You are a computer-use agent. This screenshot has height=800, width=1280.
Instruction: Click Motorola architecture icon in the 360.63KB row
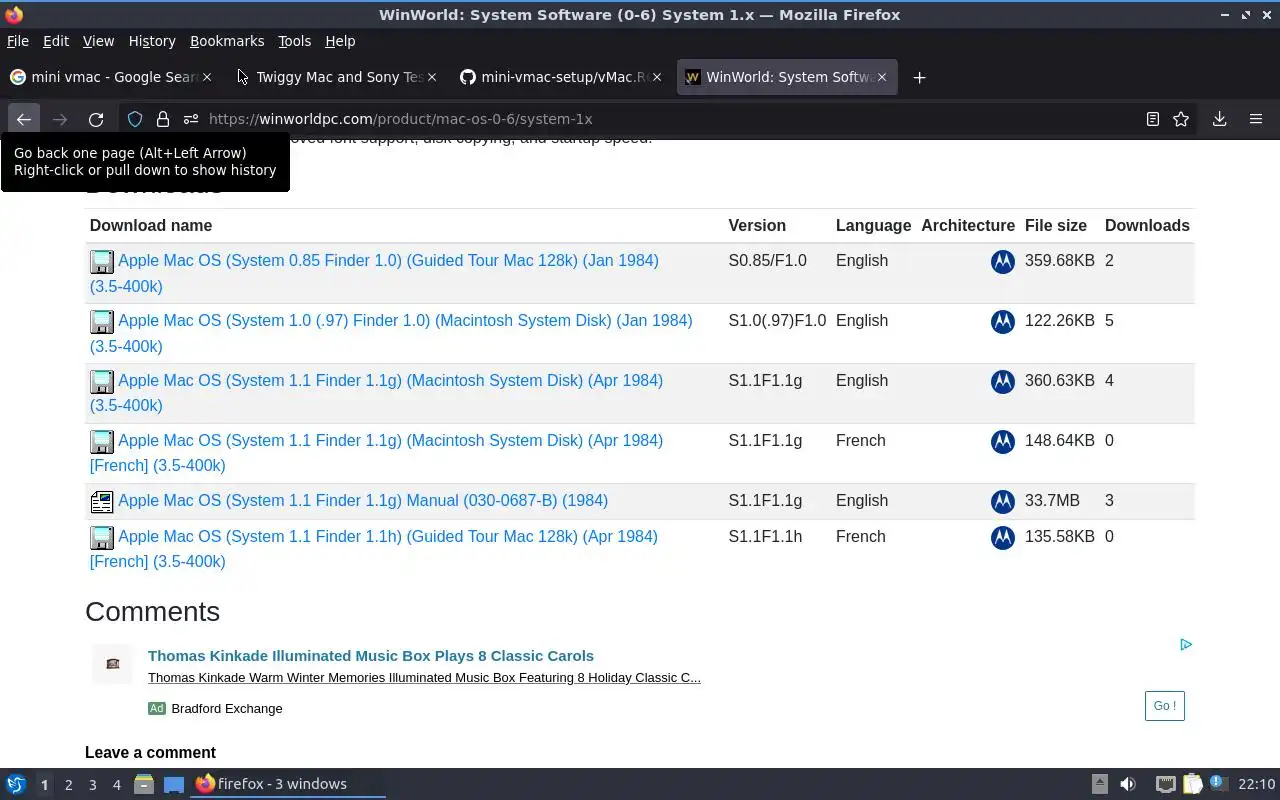pyautogui.click(x=1003, y=382)
